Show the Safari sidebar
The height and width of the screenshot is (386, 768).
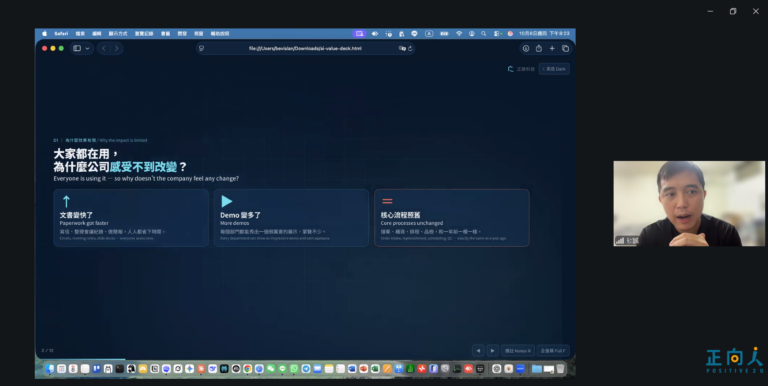(77, 48)
